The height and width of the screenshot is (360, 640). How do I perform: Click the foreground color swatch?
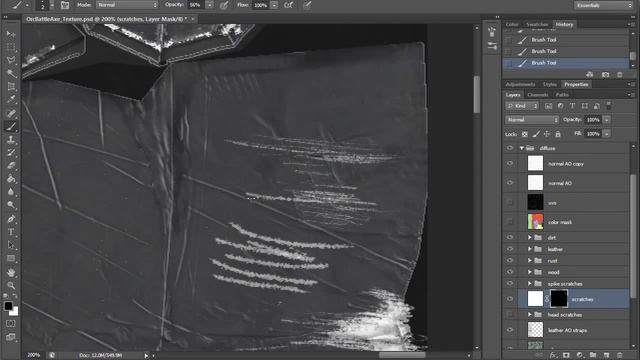(x=8, y=306)
